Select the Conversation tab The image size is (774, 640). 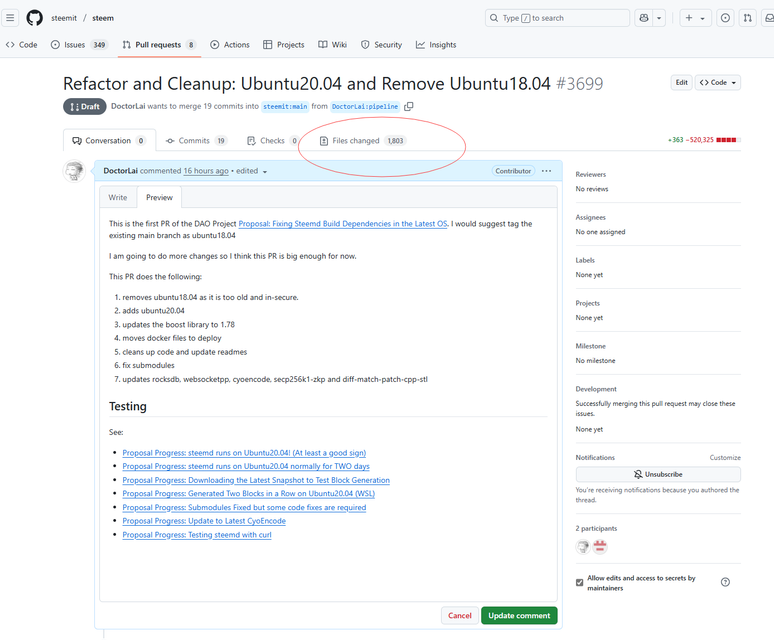[x=109, y=141]
